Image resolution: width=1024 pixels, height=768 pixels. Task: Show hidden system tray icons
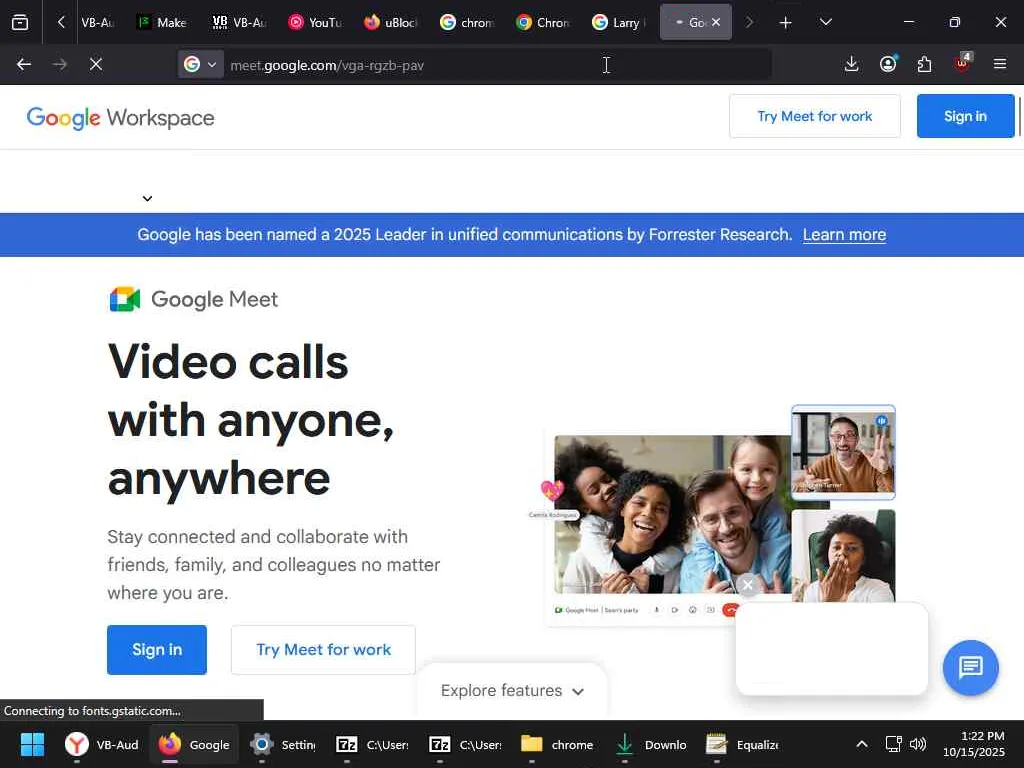862,744
